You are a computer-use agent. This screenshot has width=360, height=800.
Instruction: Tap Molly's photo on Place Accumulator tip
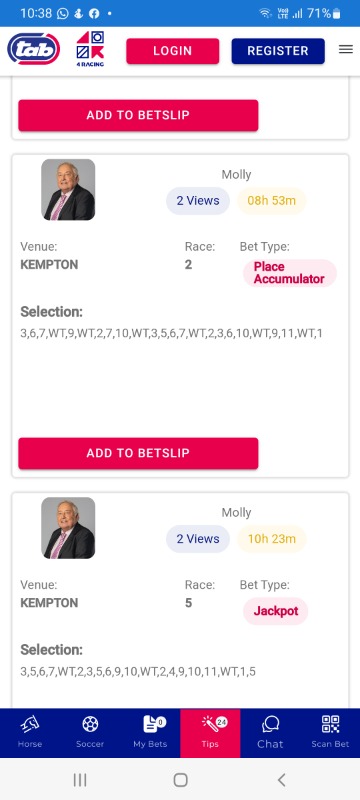point(68,190)
